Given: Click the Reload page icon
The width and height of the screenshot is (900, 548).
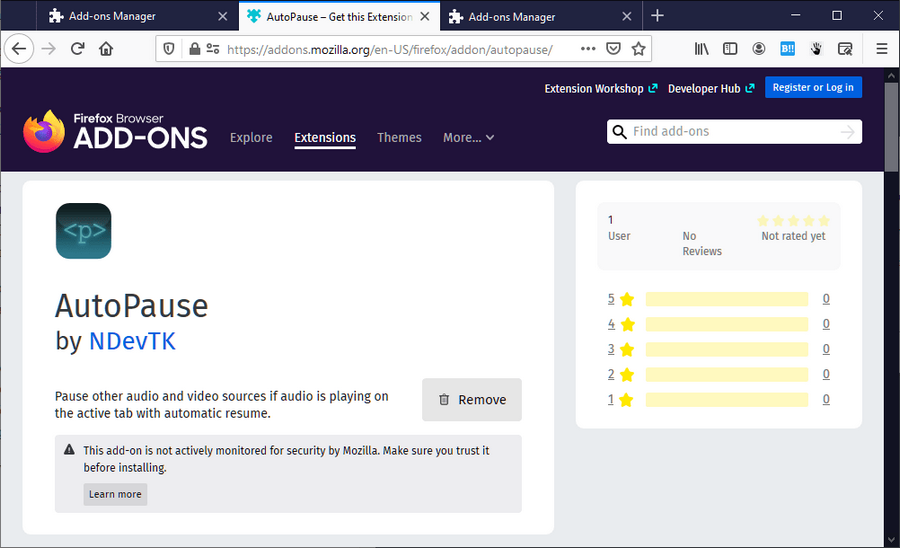Looking at the screenshot, I should coord(77,49).
